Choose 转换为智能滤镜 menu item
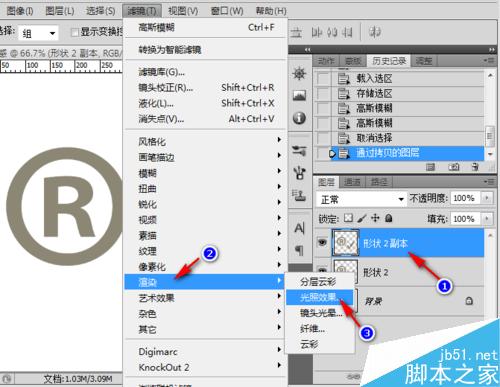This screenshot has height=387, width=500. coord(205,50)
